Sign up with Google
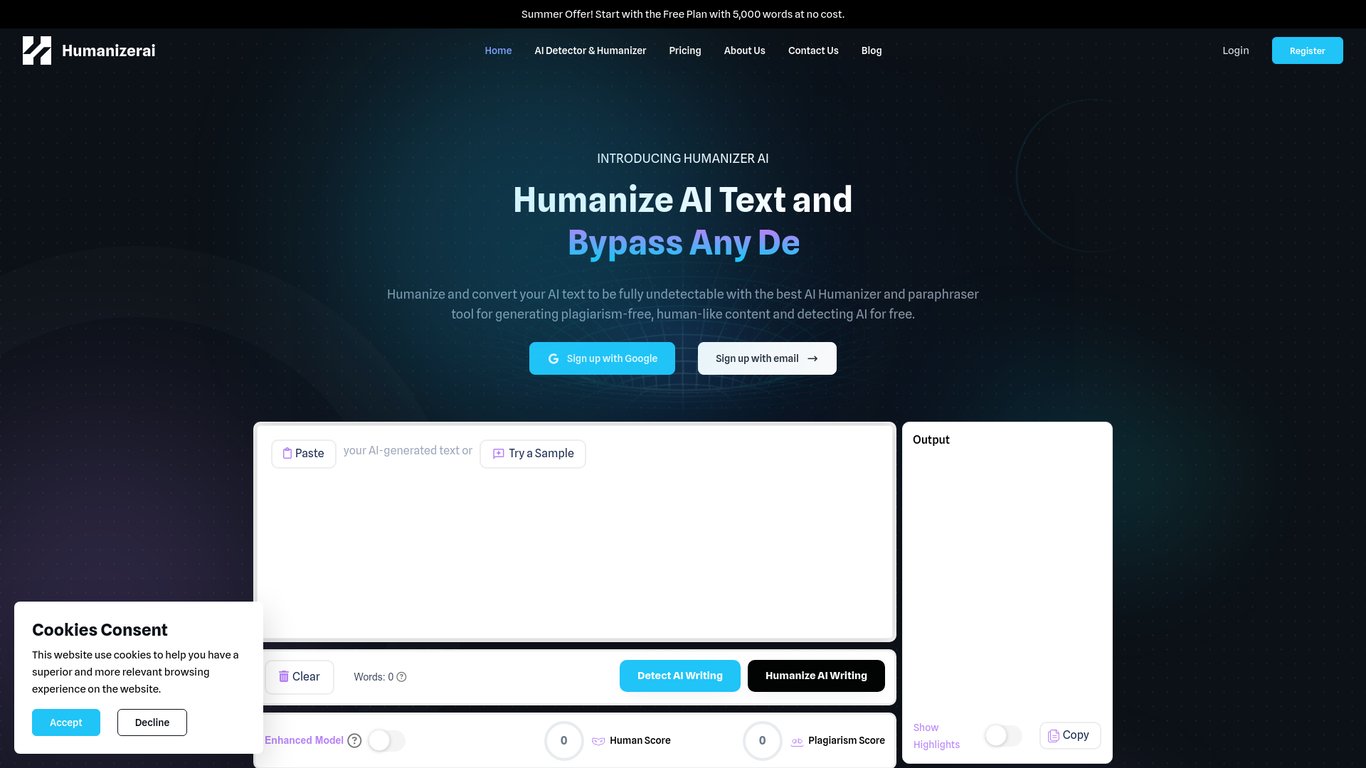 point(602,359)
